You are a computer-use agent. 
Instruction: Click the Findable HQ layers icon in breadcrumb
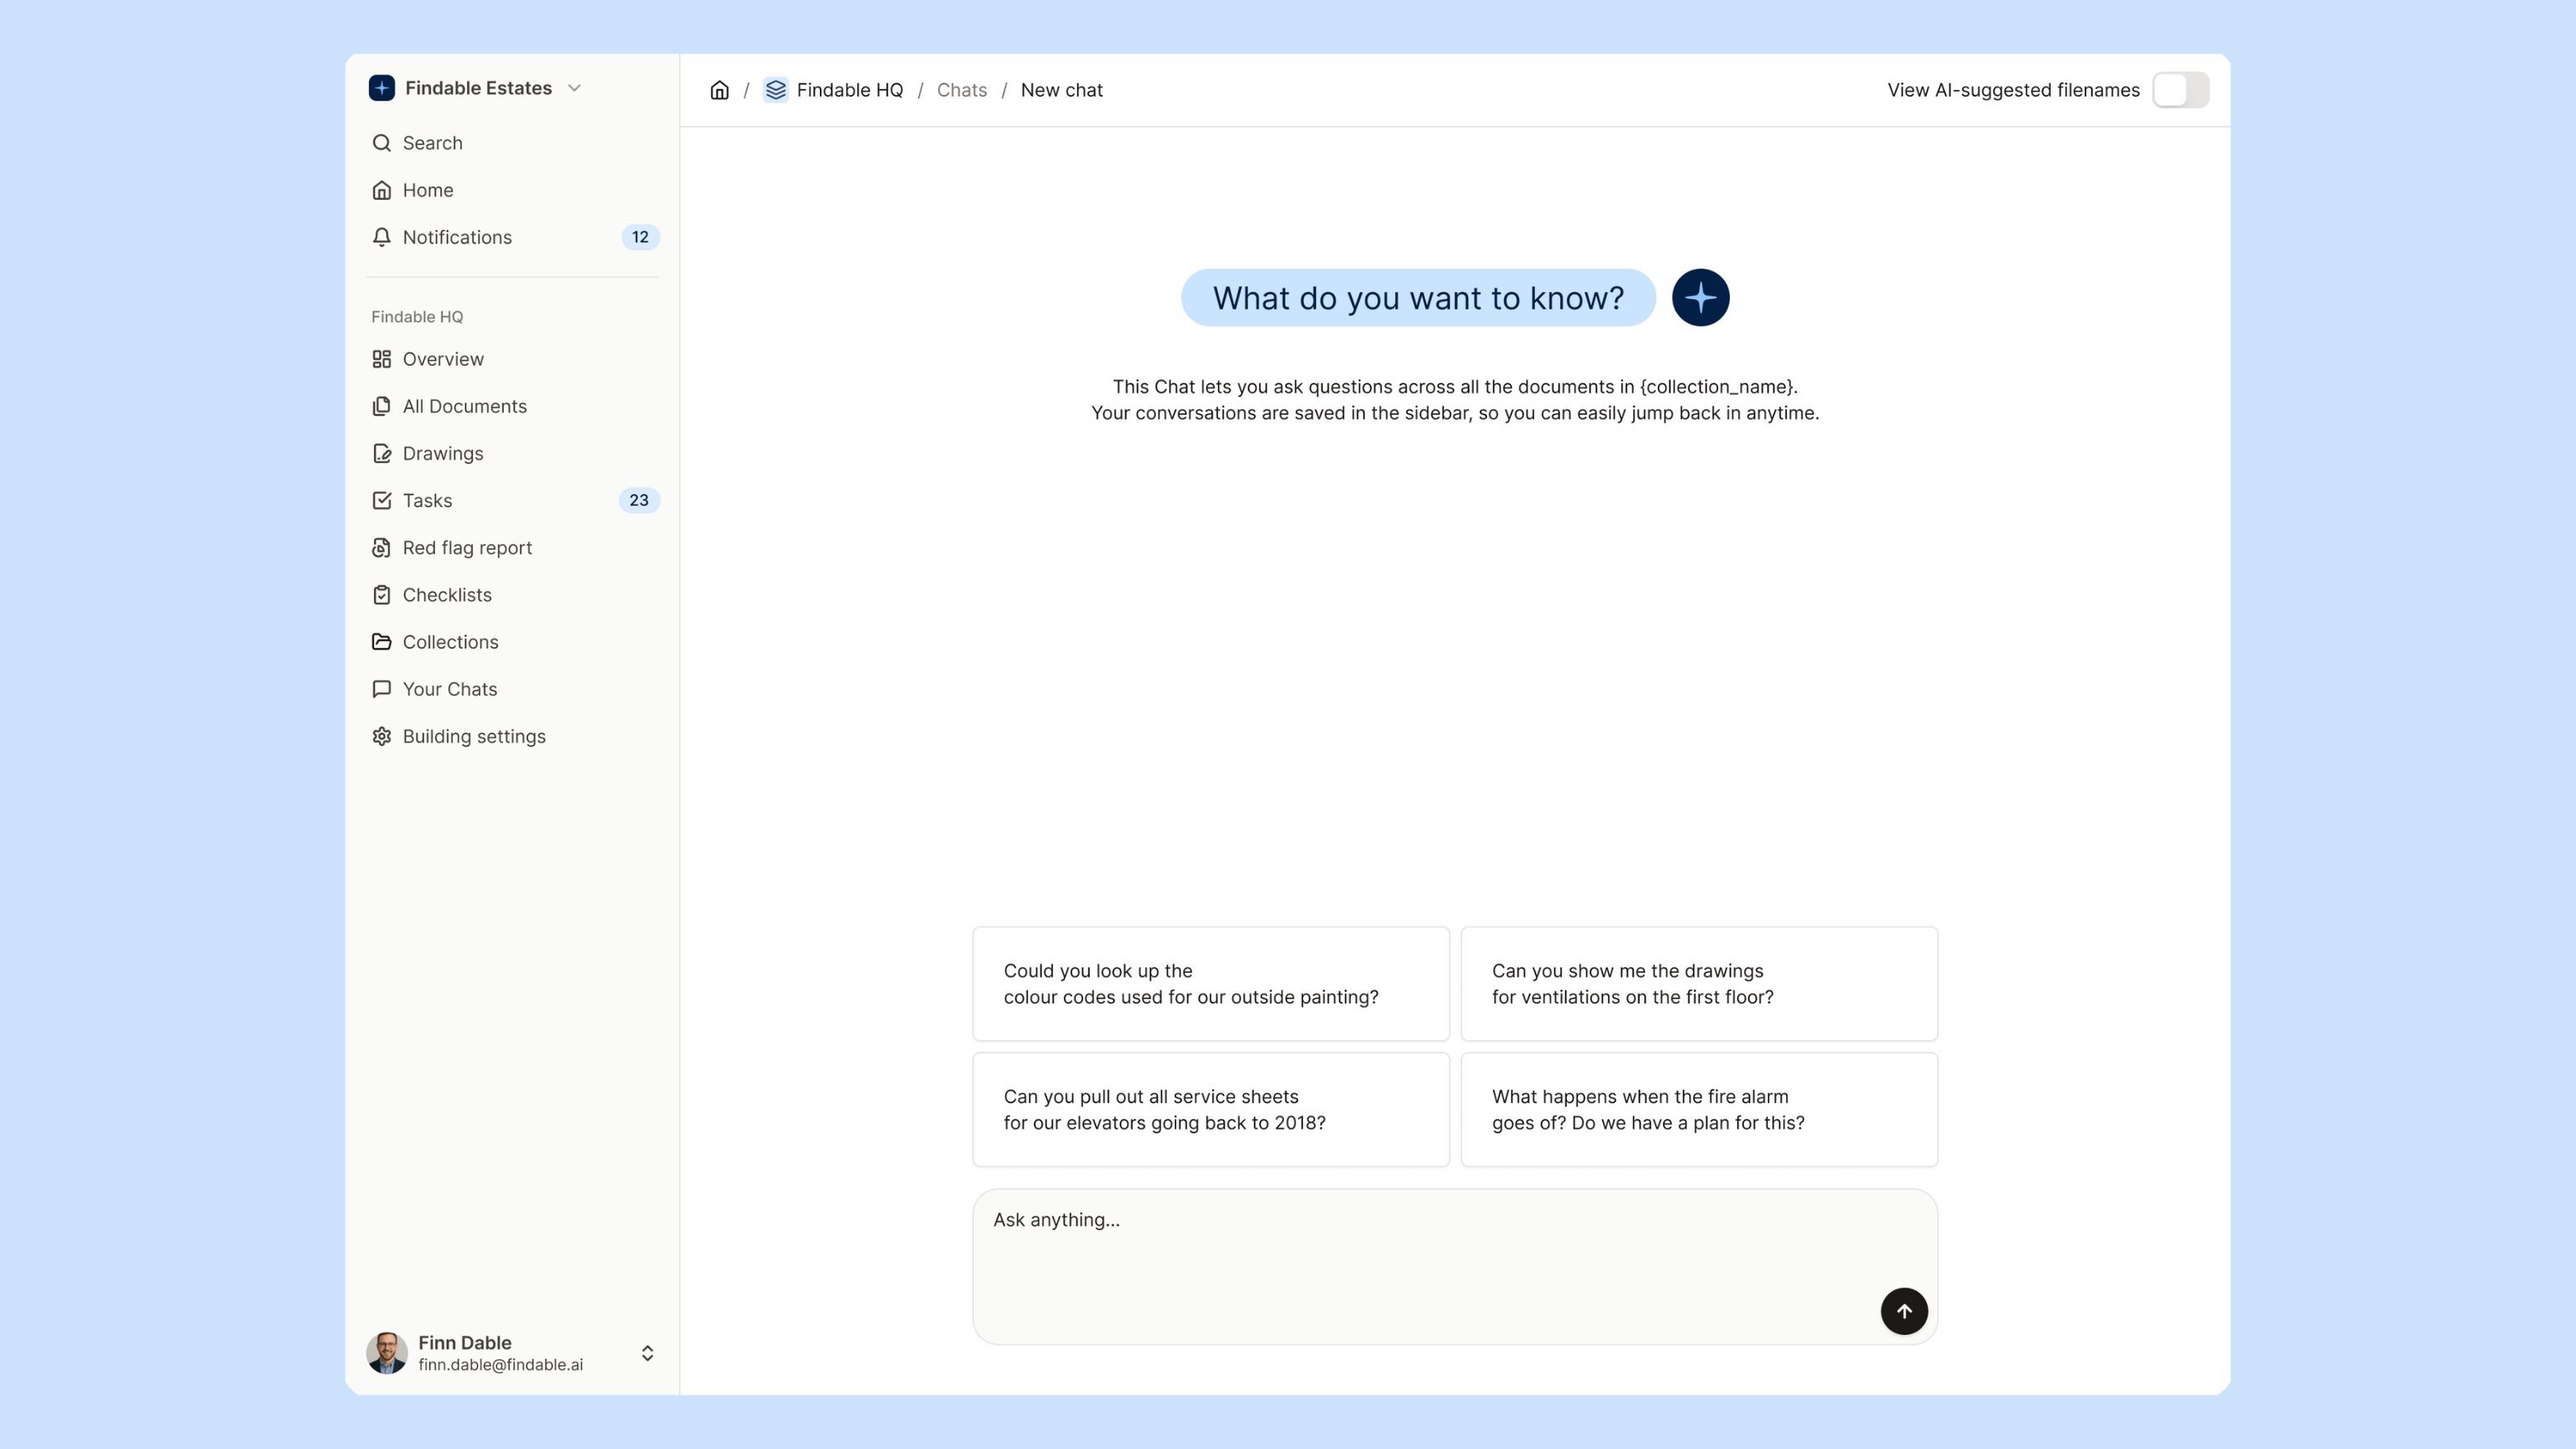tap(775, 90)
